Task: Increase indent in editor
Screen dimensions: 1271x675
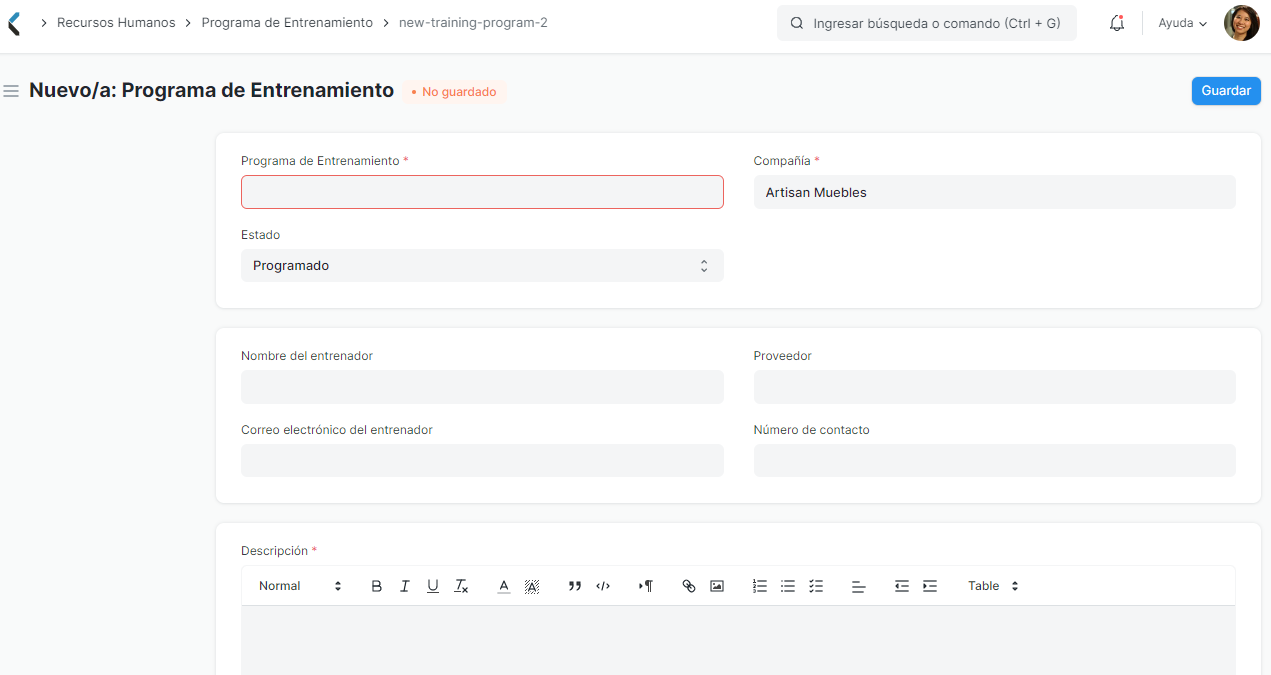Action: point(930,586)
